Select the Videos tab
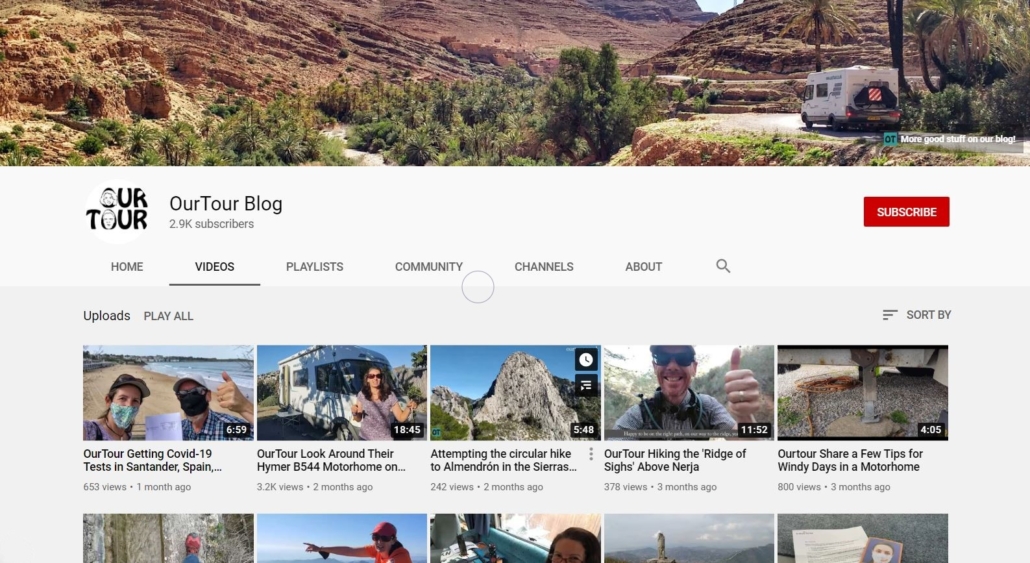The width and height of the screenshot is (1030, 563). (x=214, y=267)
